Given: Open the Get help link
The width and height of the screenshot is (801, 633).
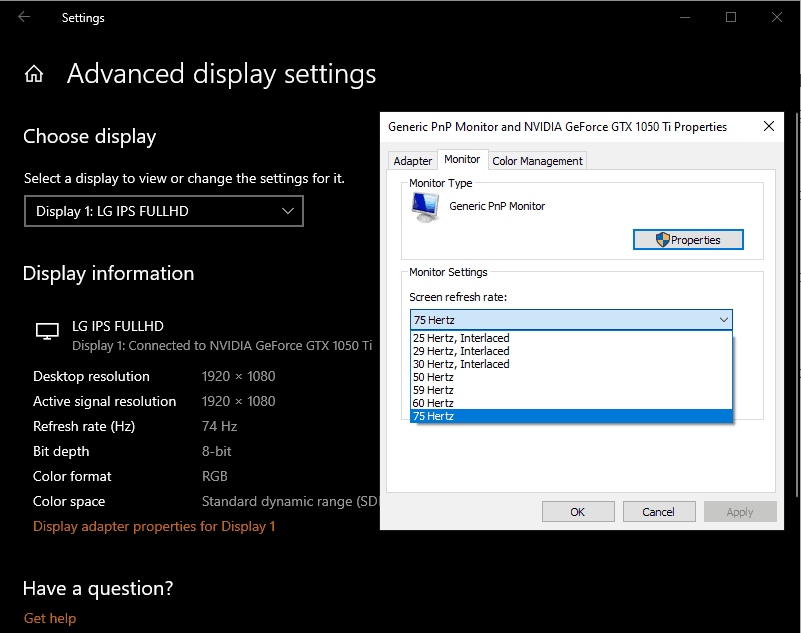Looking at the screenshot, I should pyautogui.click(x=50, y=618).
